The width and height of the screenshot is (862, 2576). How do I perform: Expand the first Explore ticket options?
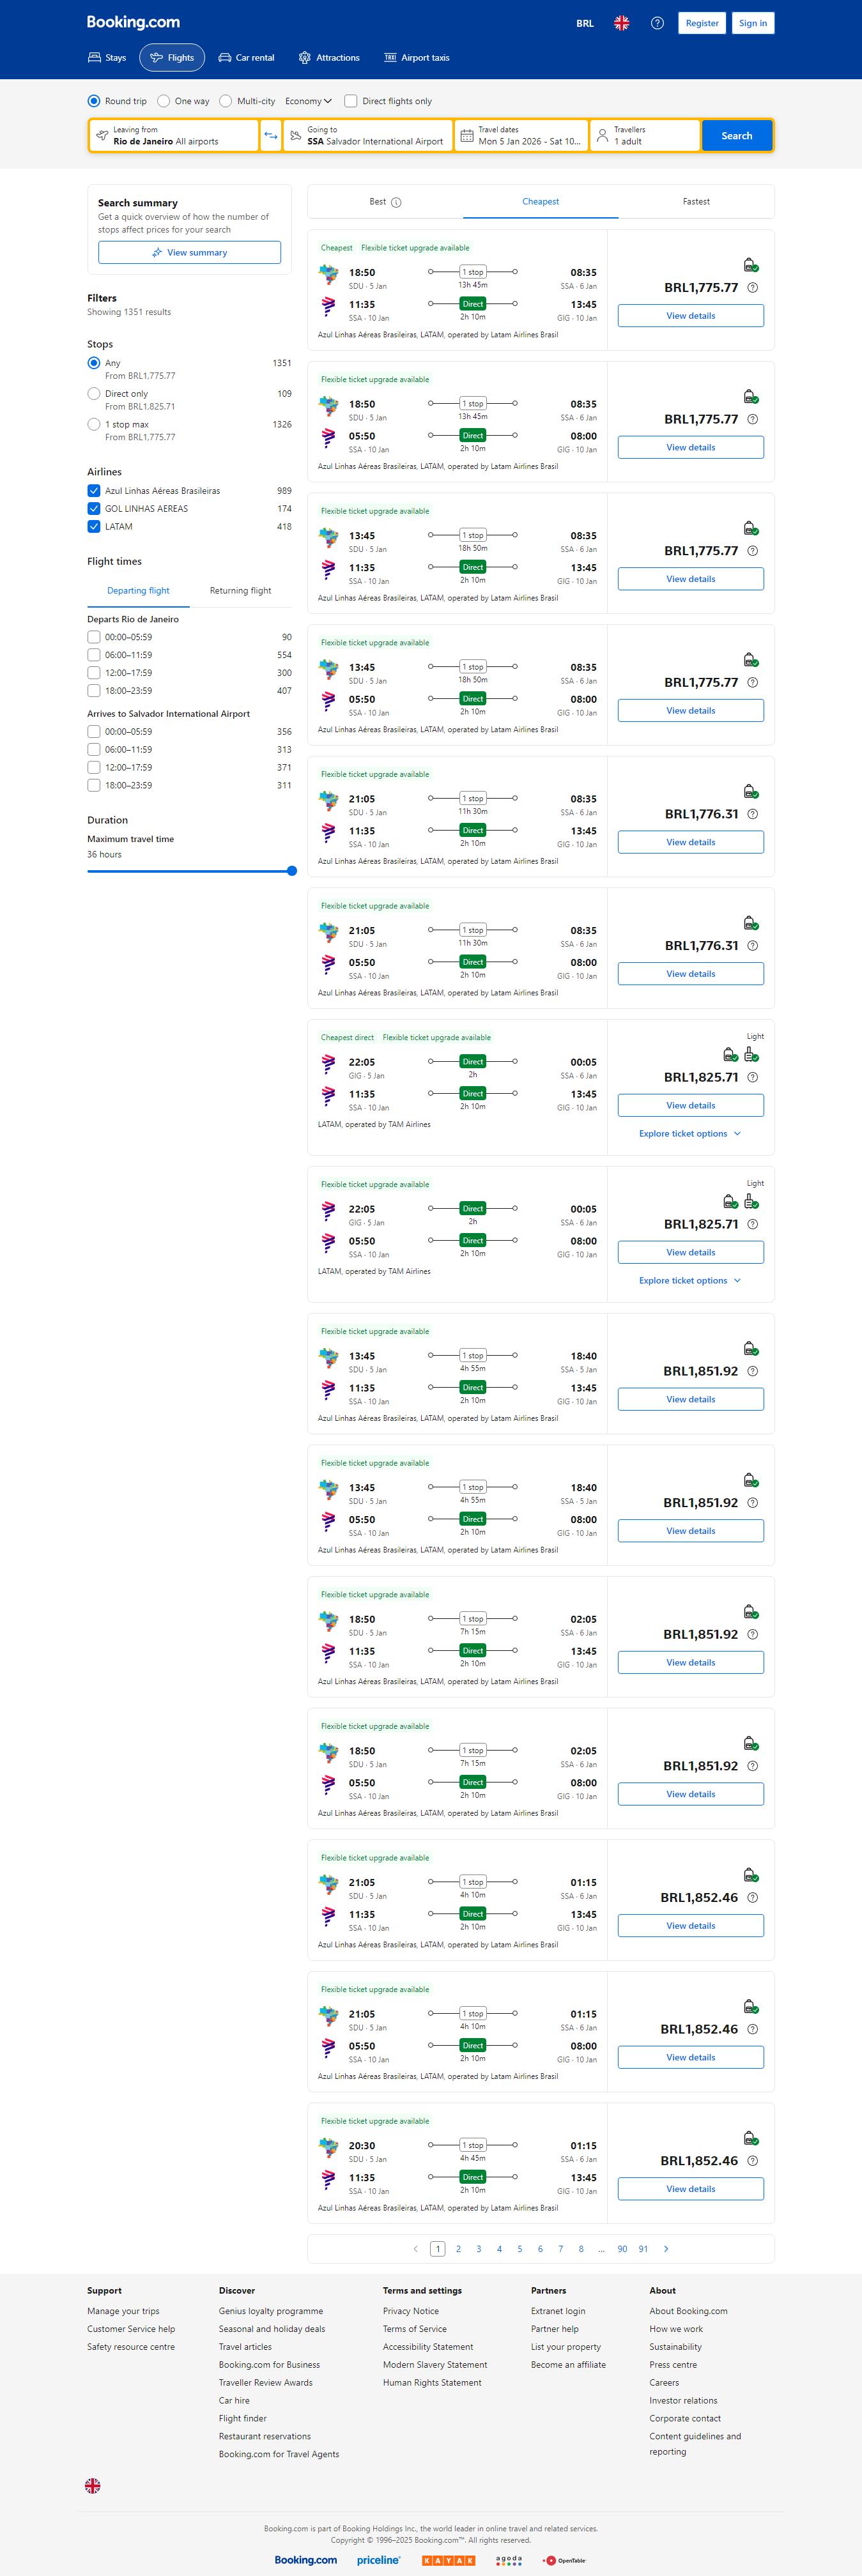(x=690, y=1134)
